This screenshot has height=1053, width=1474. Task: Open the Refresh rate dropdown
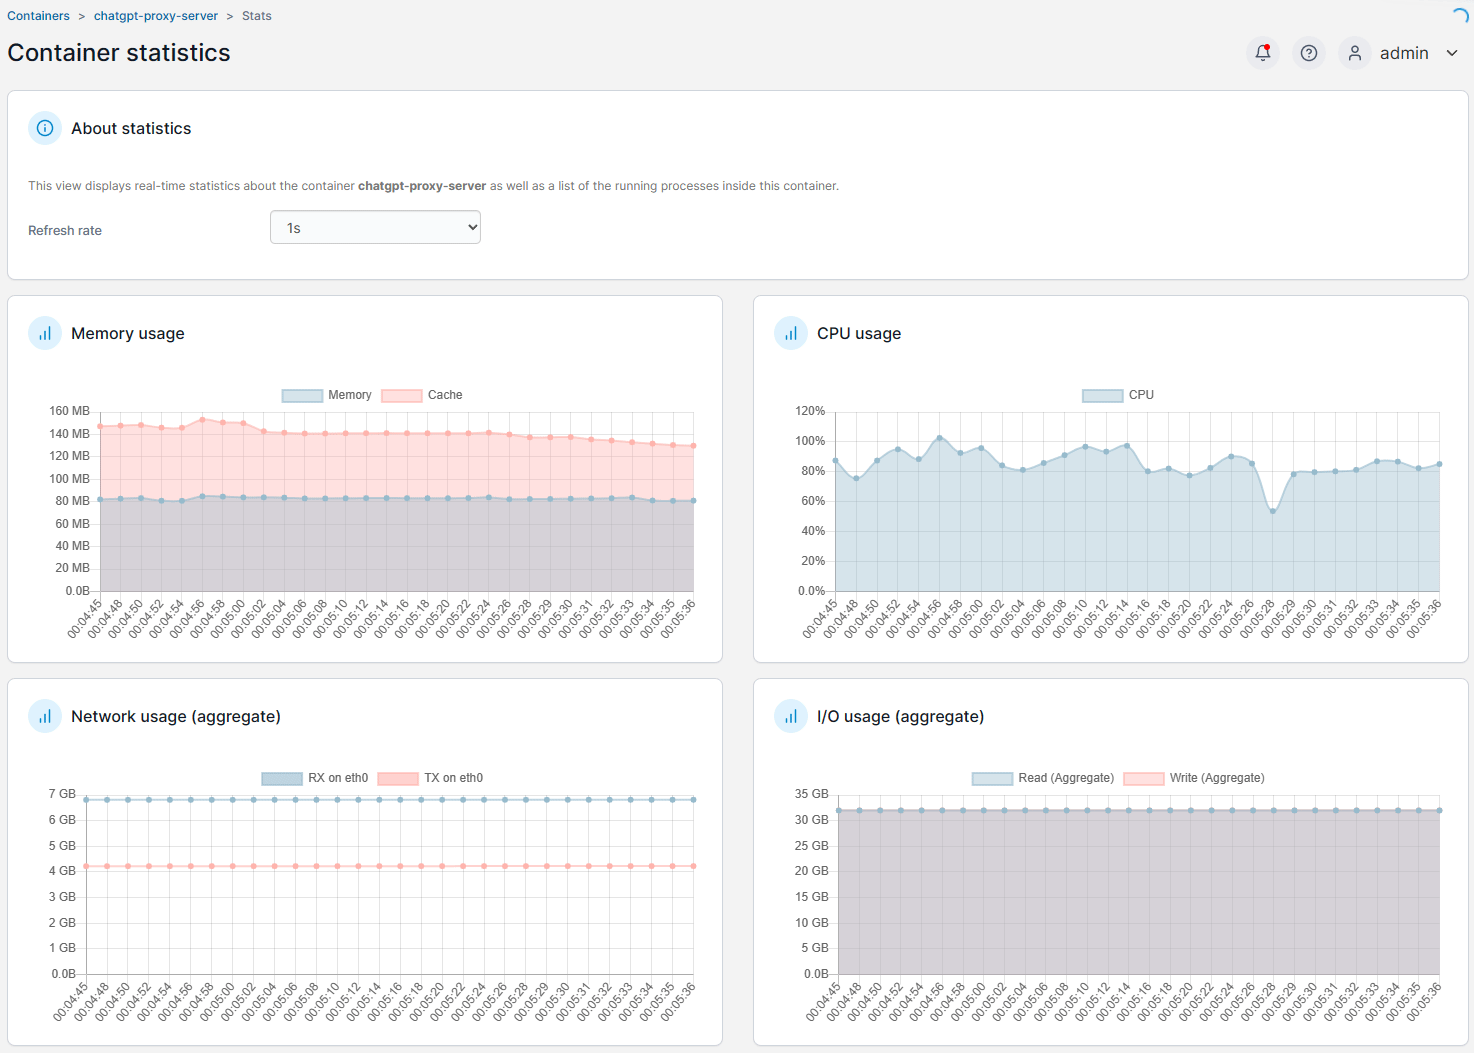click(375, 227)
